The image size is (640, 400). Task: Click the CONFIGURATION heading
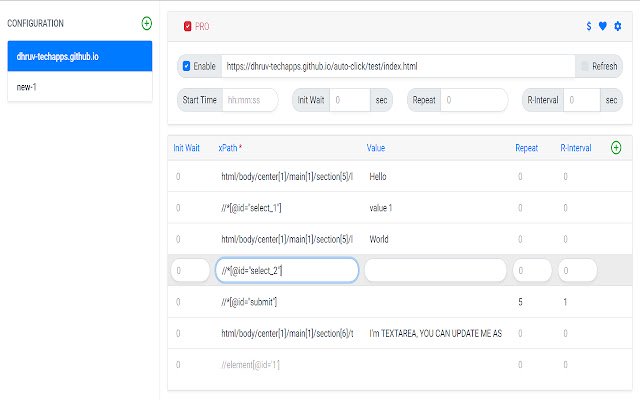pyautogui.click(x=36, y=23)
